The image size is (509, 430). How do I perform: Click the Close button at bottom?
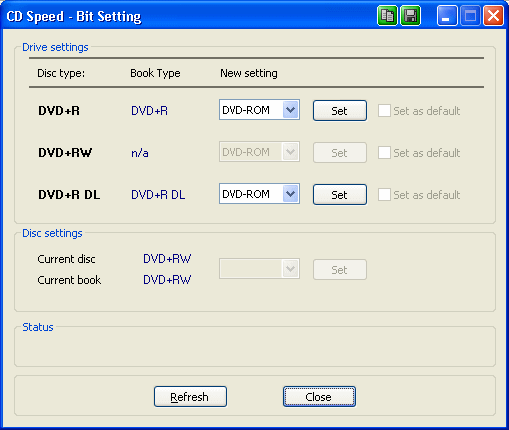(319, 397)
